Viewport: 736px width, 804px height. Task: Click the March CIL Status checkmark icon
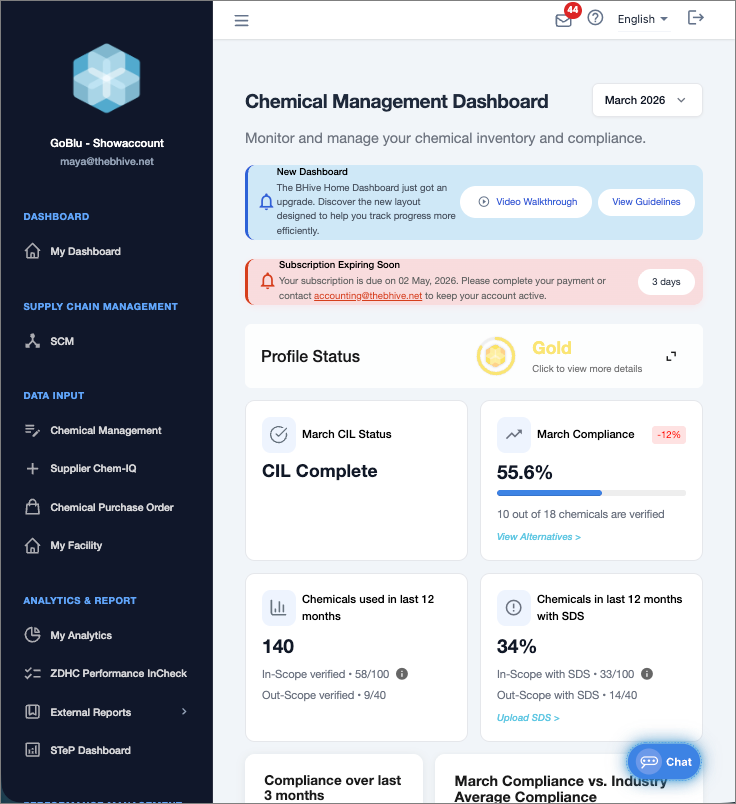pos(279,435)
